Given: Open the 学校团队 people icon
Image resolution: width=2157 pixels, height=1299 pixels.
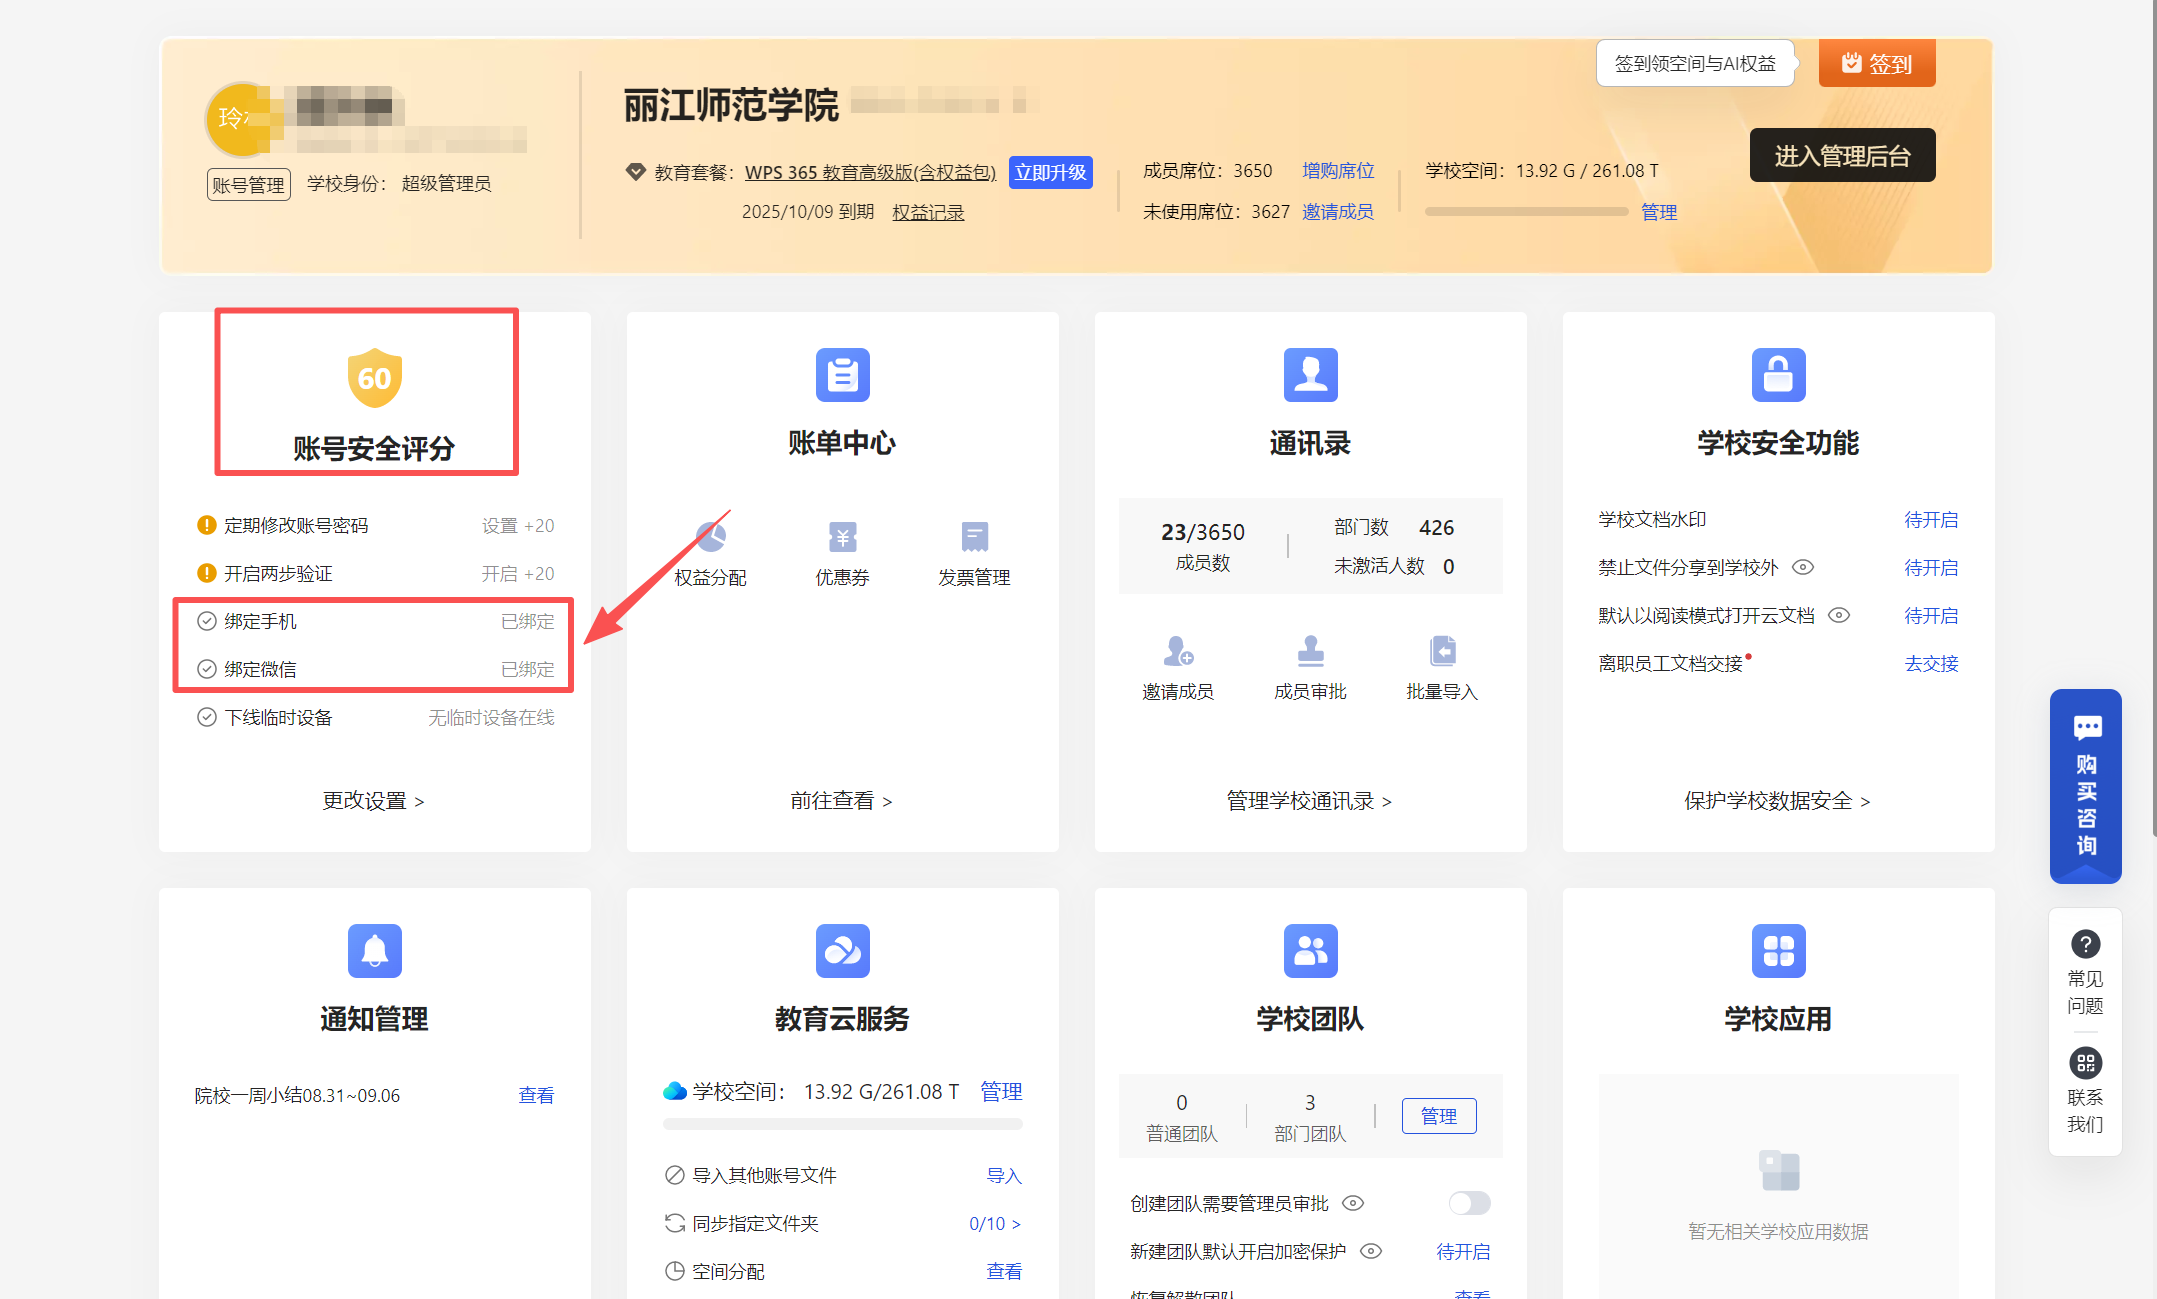Looking at the screenshot, I should click(1310, 951).
